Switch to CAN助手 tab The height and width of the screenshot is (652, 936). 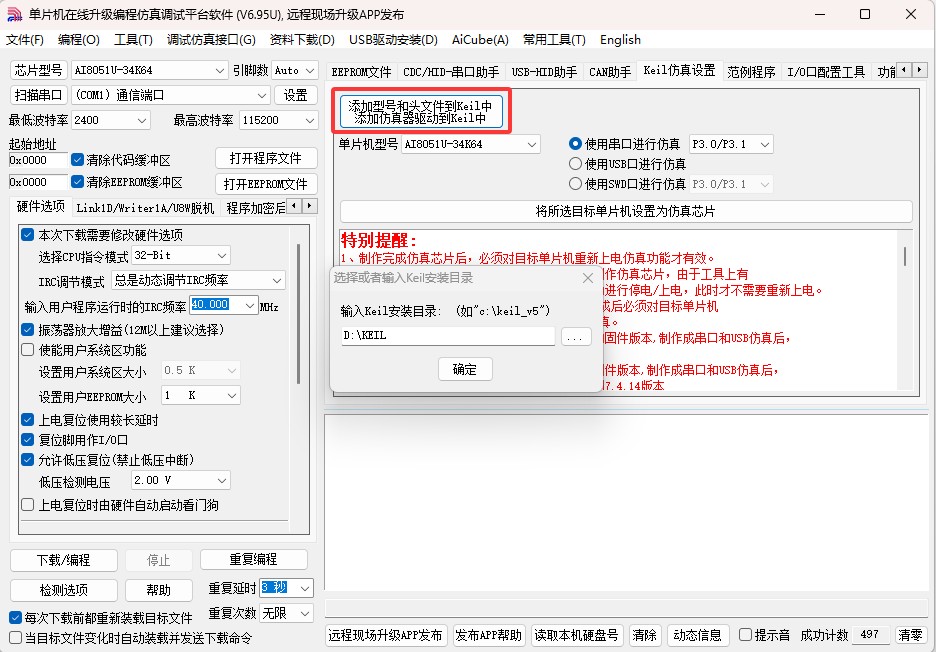coord(609,72)
